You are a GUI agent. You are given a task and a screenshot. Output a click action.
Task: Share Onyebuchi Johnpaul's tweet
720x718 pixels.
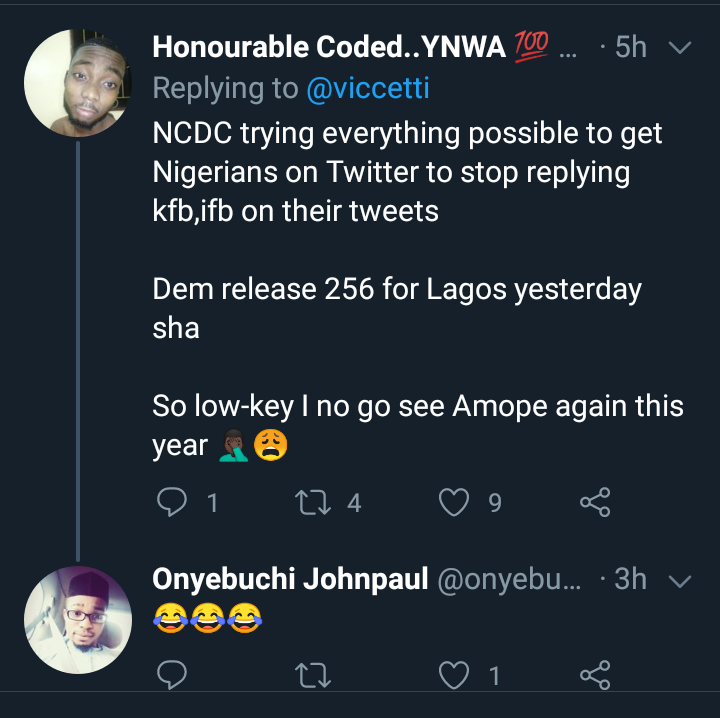[x=595, y=677]
